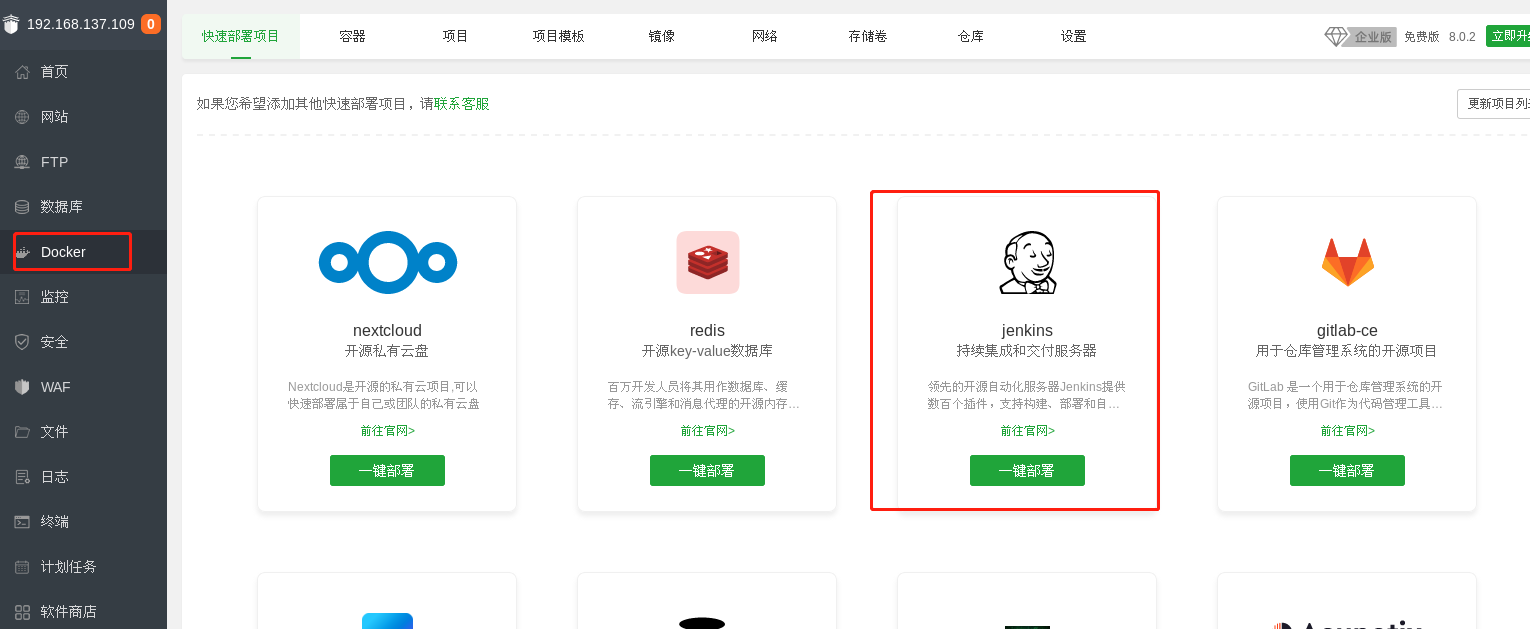This screenshot has width=1530, height=629.
Task: Click the orange notification badge 0
Action: click(151, 24)
